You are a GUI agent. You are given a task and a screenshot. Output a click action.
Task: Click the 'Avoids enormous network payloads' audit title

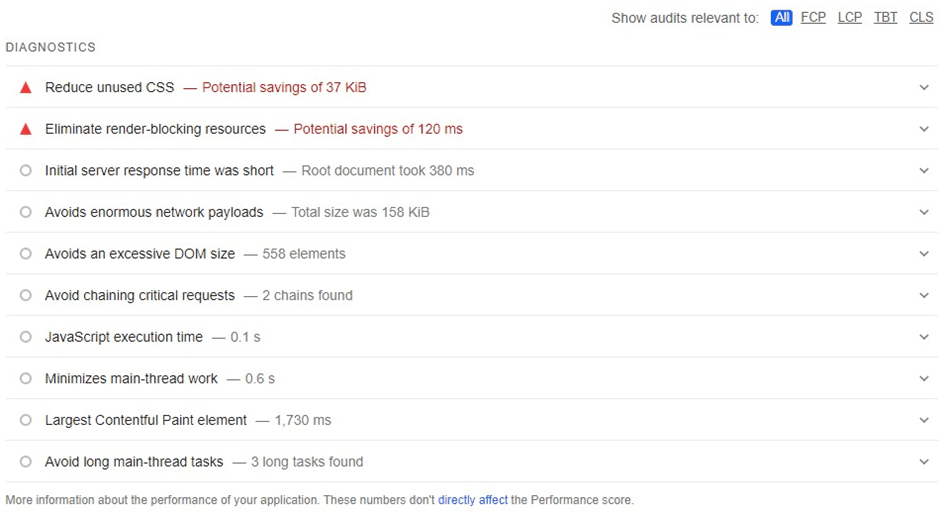154,212
